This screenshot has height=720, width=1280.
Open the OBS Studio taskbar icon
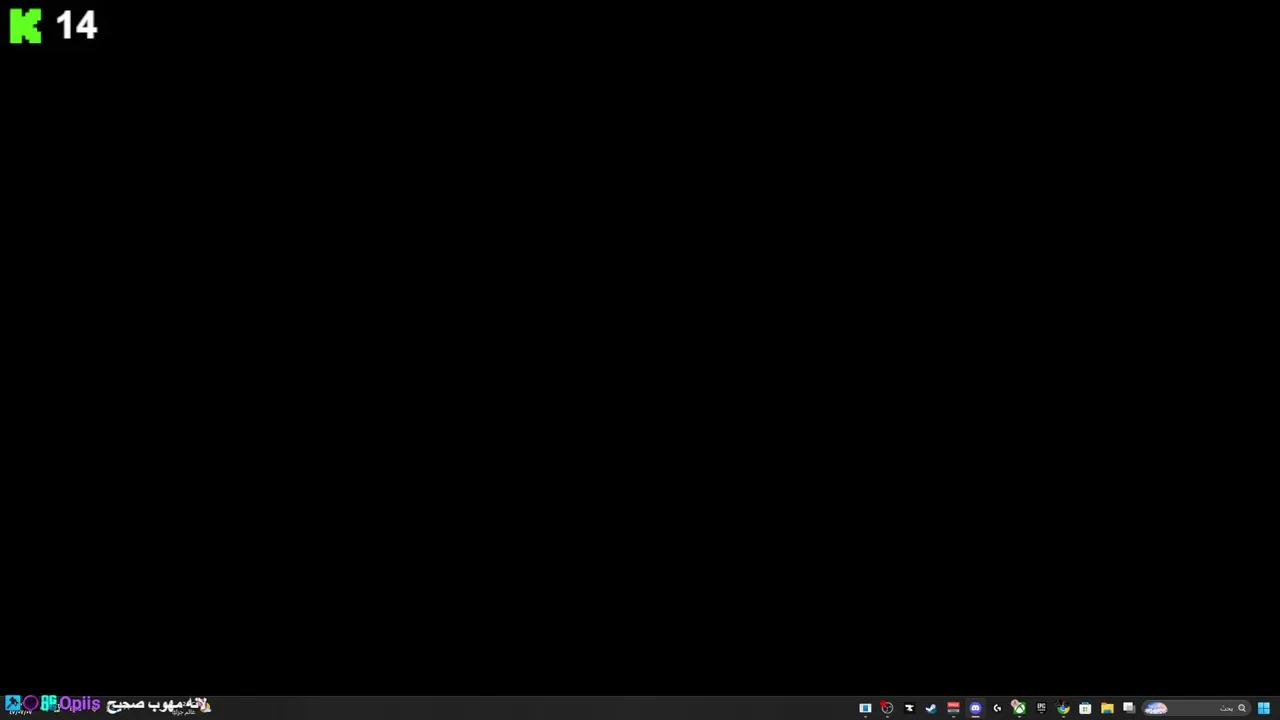(x=887, y=708)
